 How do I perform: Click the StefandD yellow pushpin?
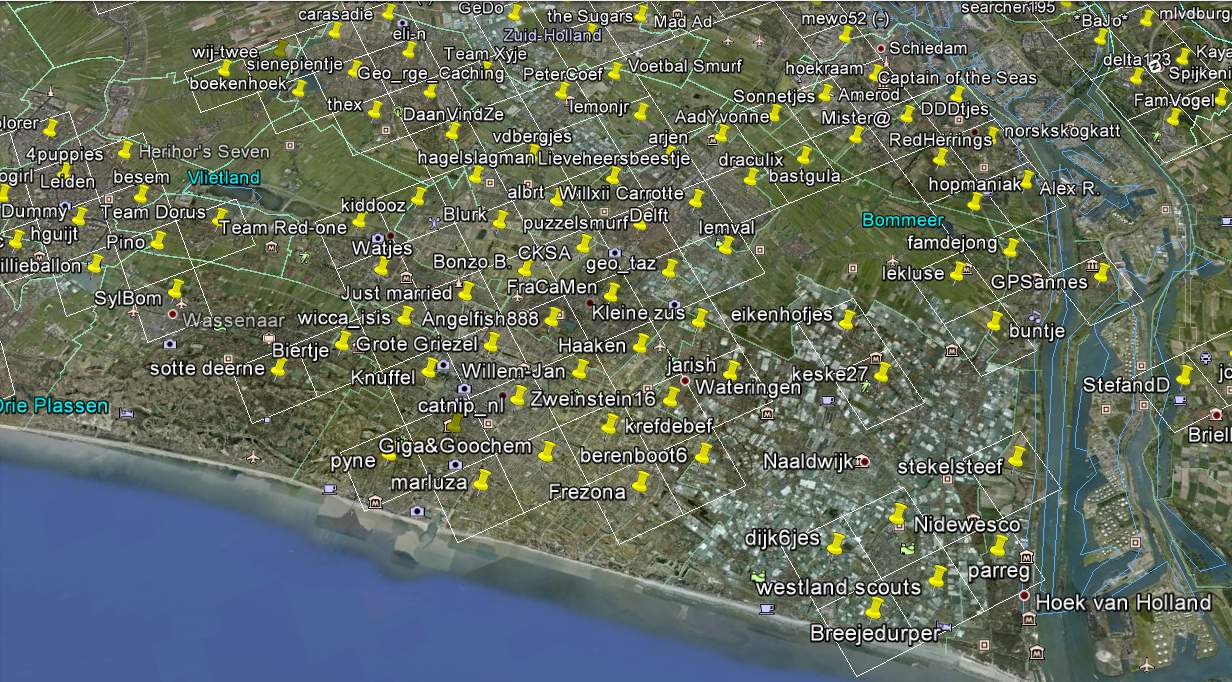1185,376
